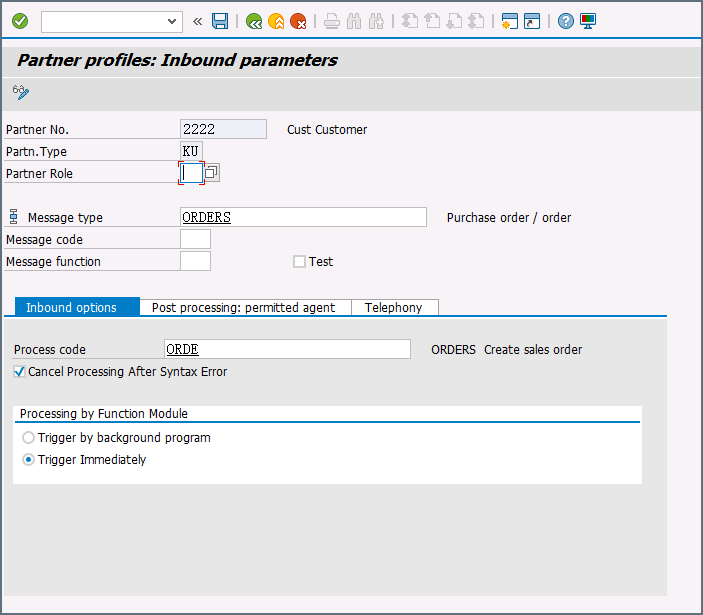This screenshot has height=615, width=703.
Task: Click the Find binoculars icon
Action: click(x=354, y=21)
